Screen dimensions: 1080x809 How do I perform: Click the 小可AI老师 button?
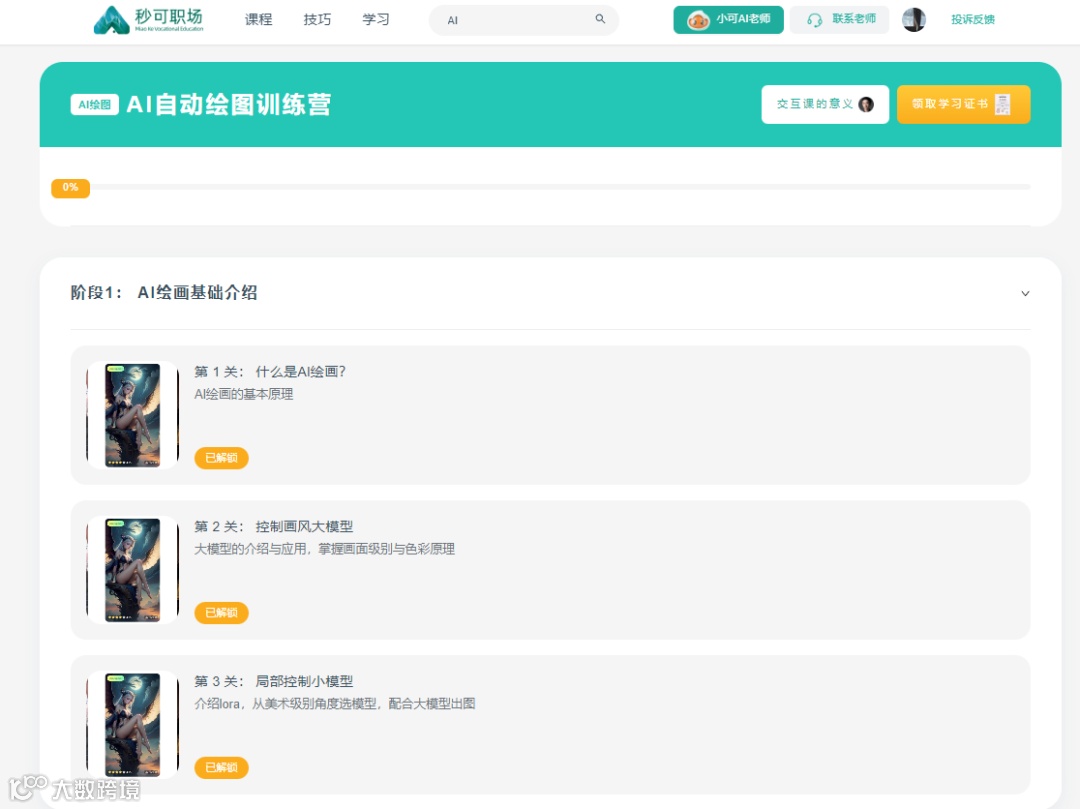tap(728, 19)
